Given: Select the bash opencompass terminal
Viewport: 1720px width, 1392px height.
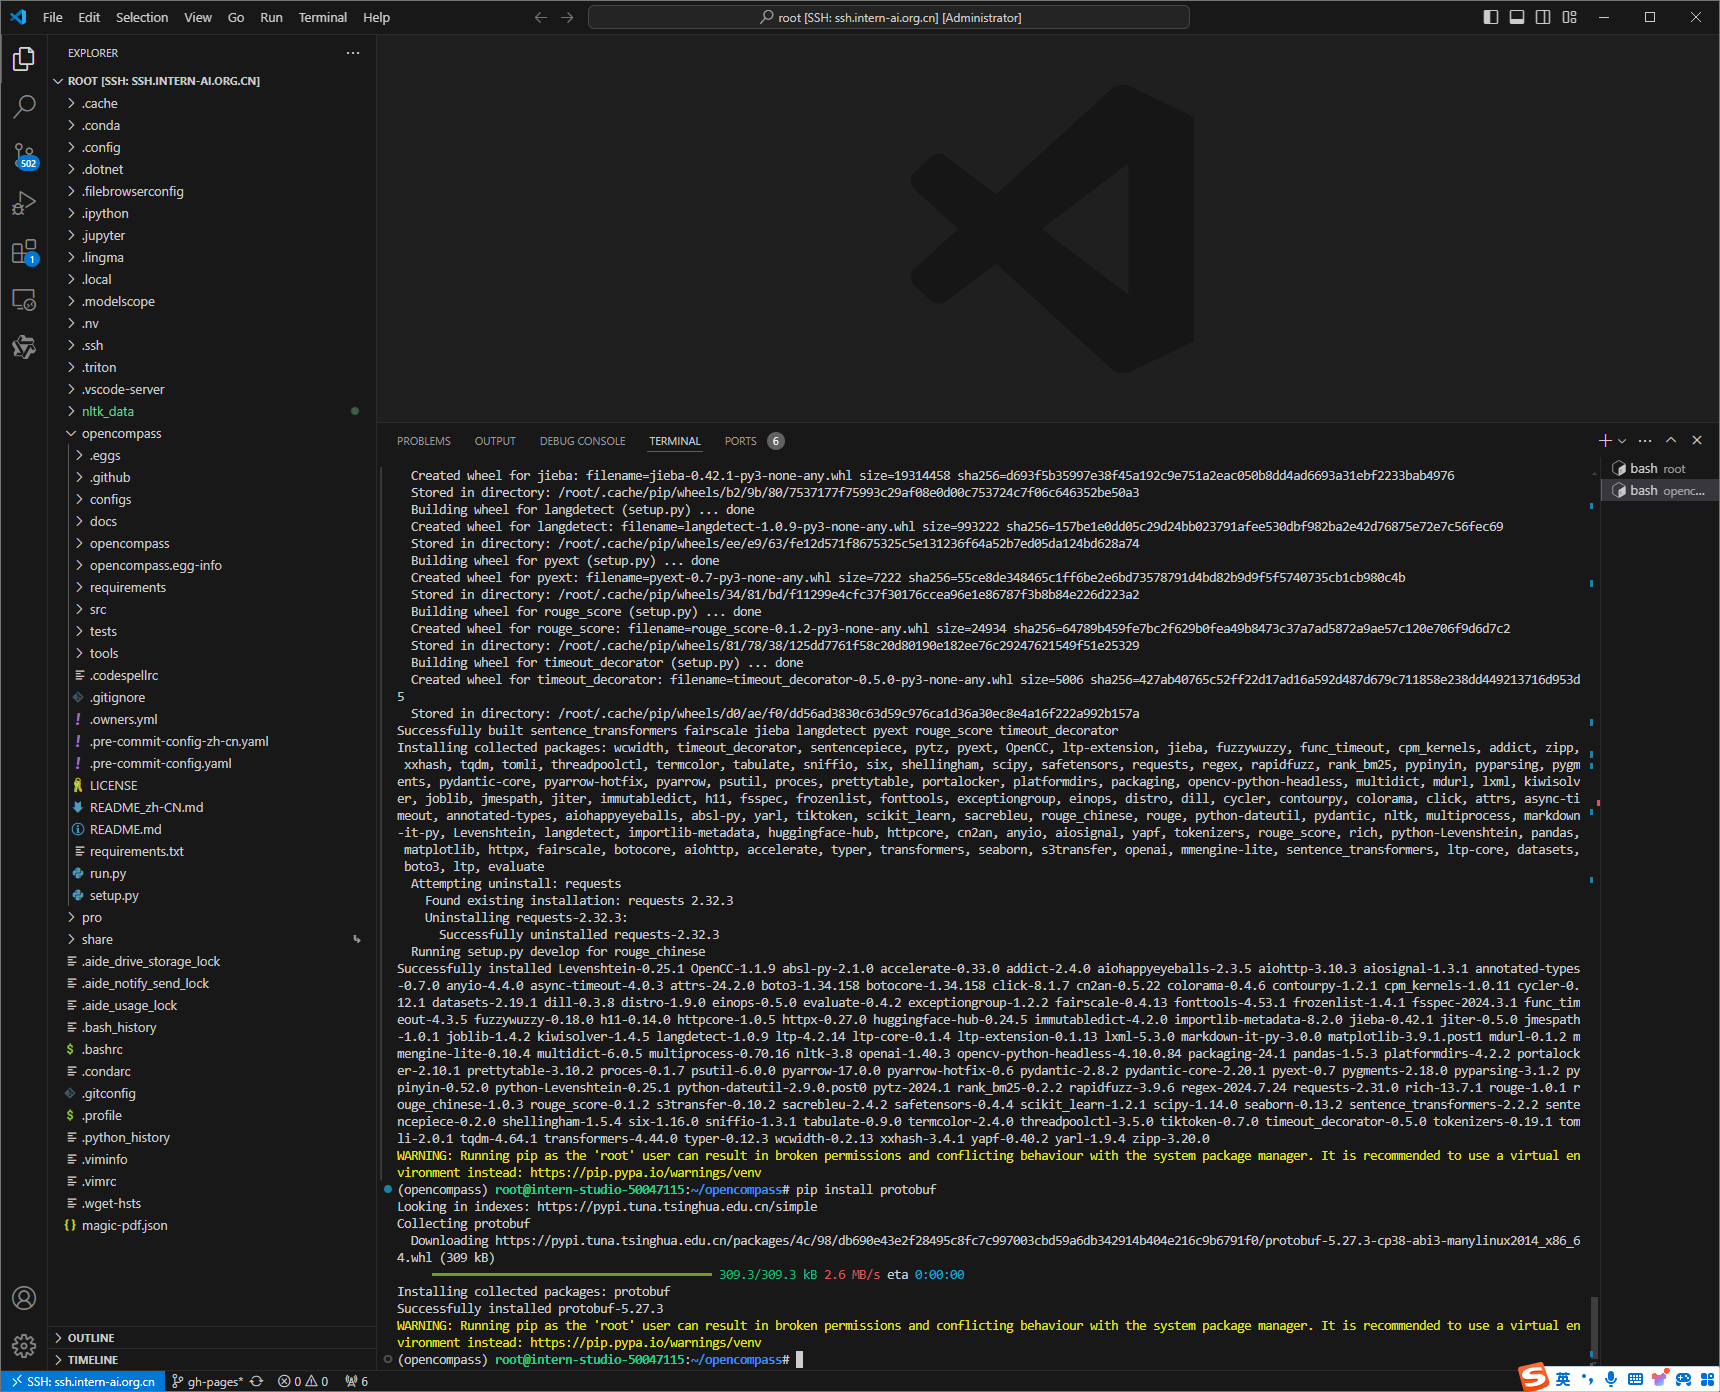Looking at the screenshot, I should click(1659, 490).
